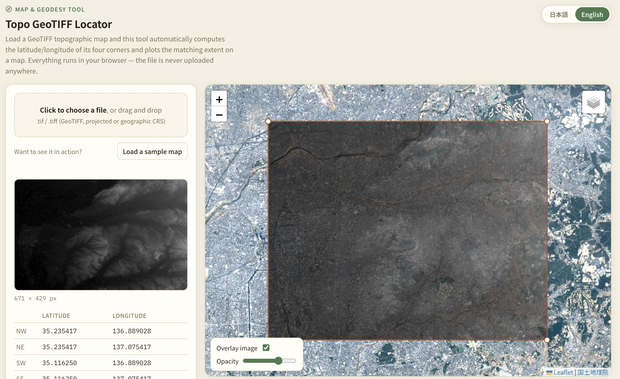The height and width of the screenshot is (379, 620).
Task: Click the grayscale elevation preview thumbnail
Action: (x=101, y=235)
